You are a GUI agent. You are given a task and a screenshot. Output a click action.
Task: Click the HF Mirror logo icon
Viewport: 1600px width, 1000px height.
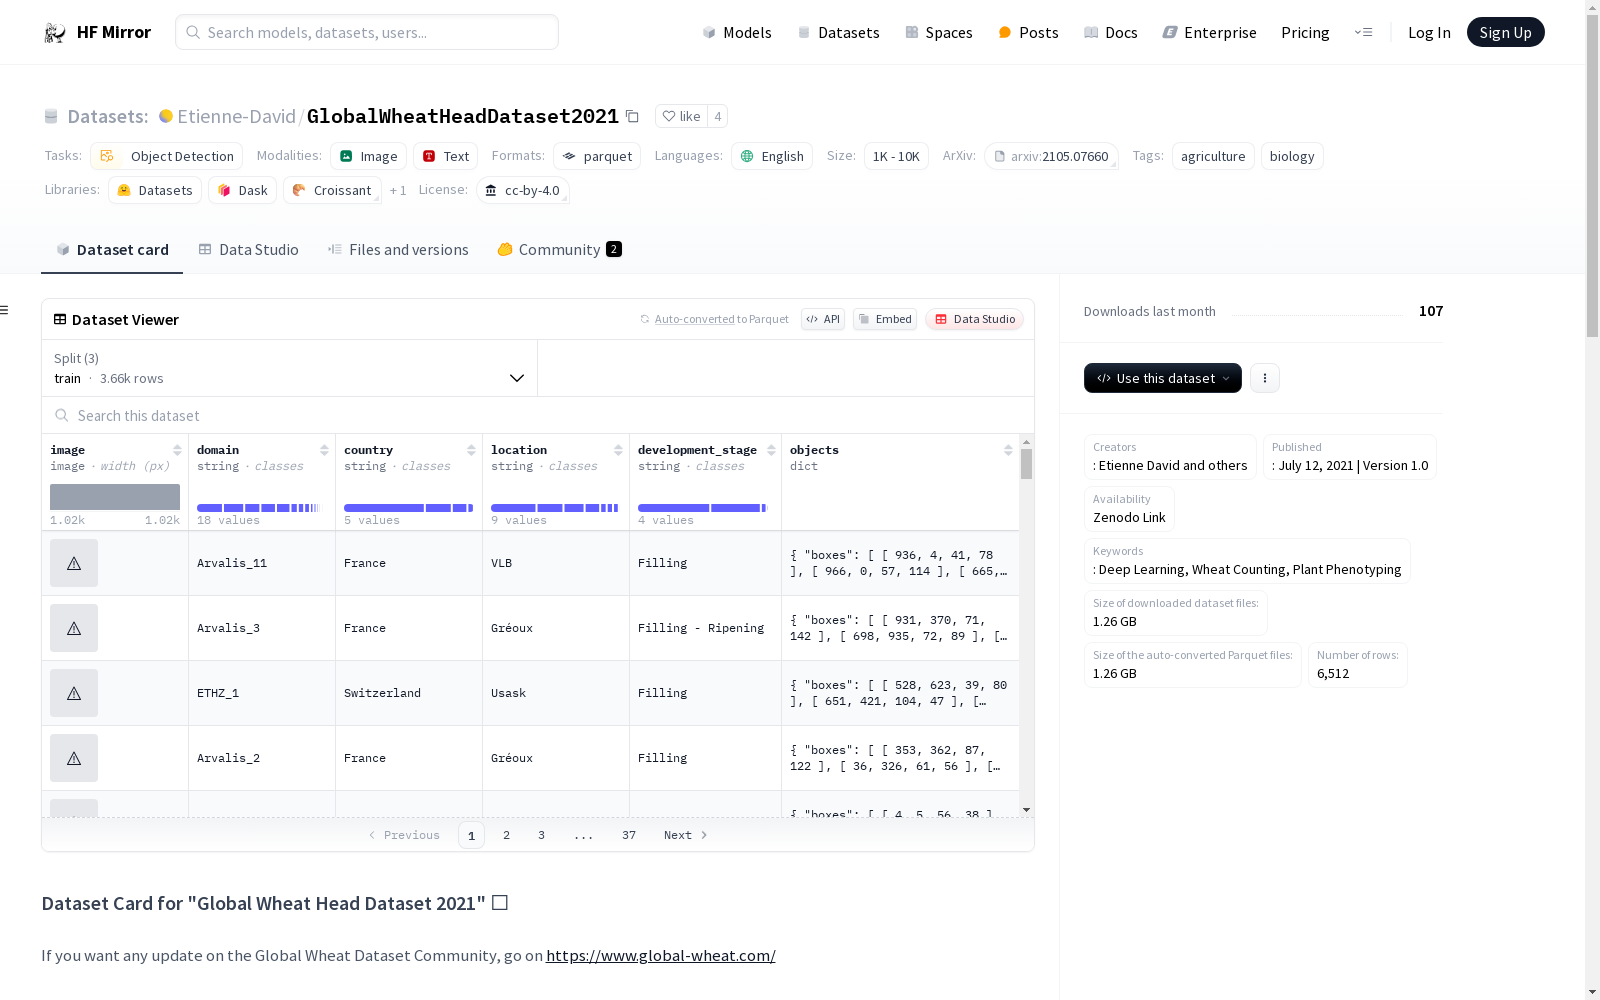click(x=55, y=32)
